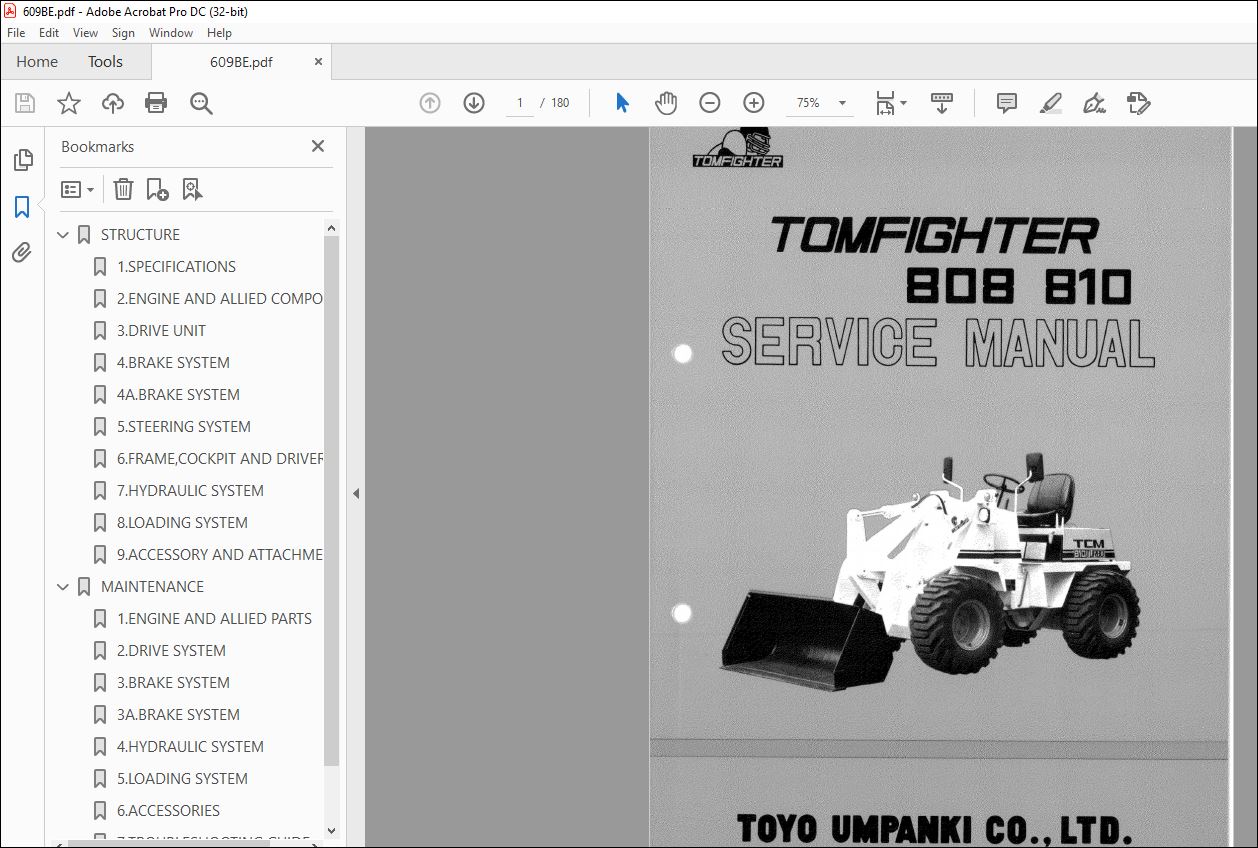Add a sticky note comment
Screen dimensions: 1258x848
1007,103
